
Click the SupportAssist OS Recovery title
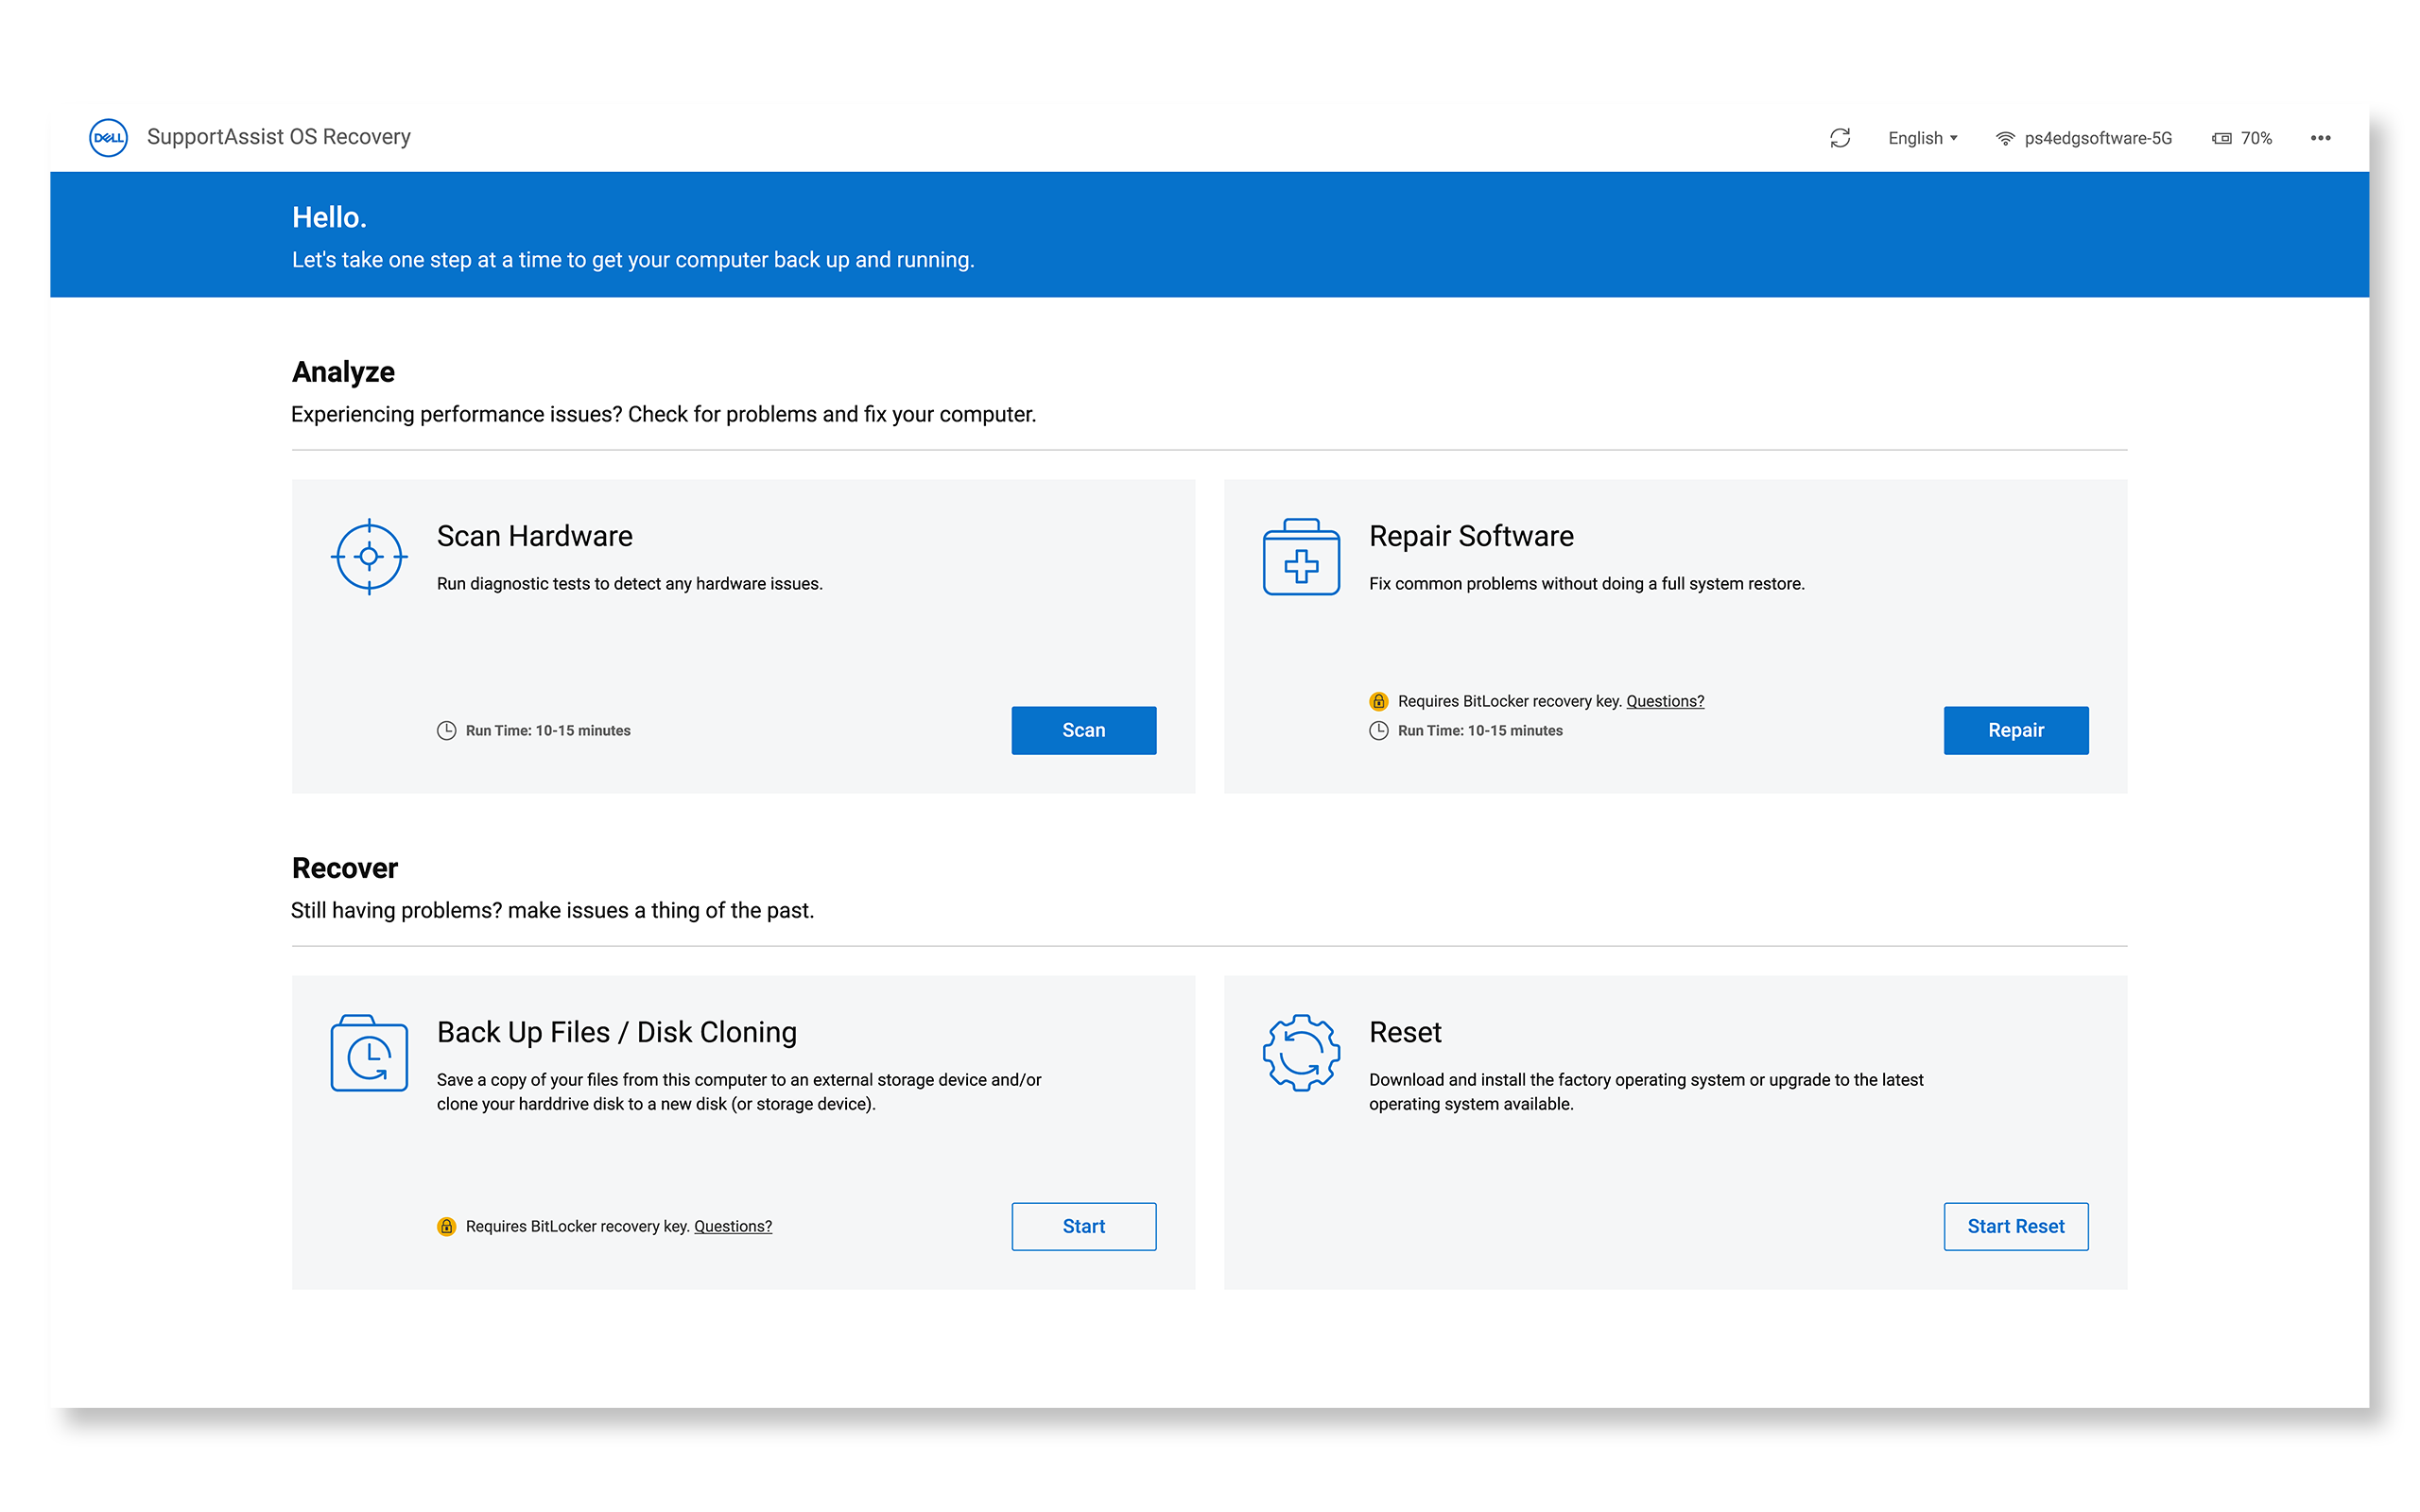click(279, 137)
